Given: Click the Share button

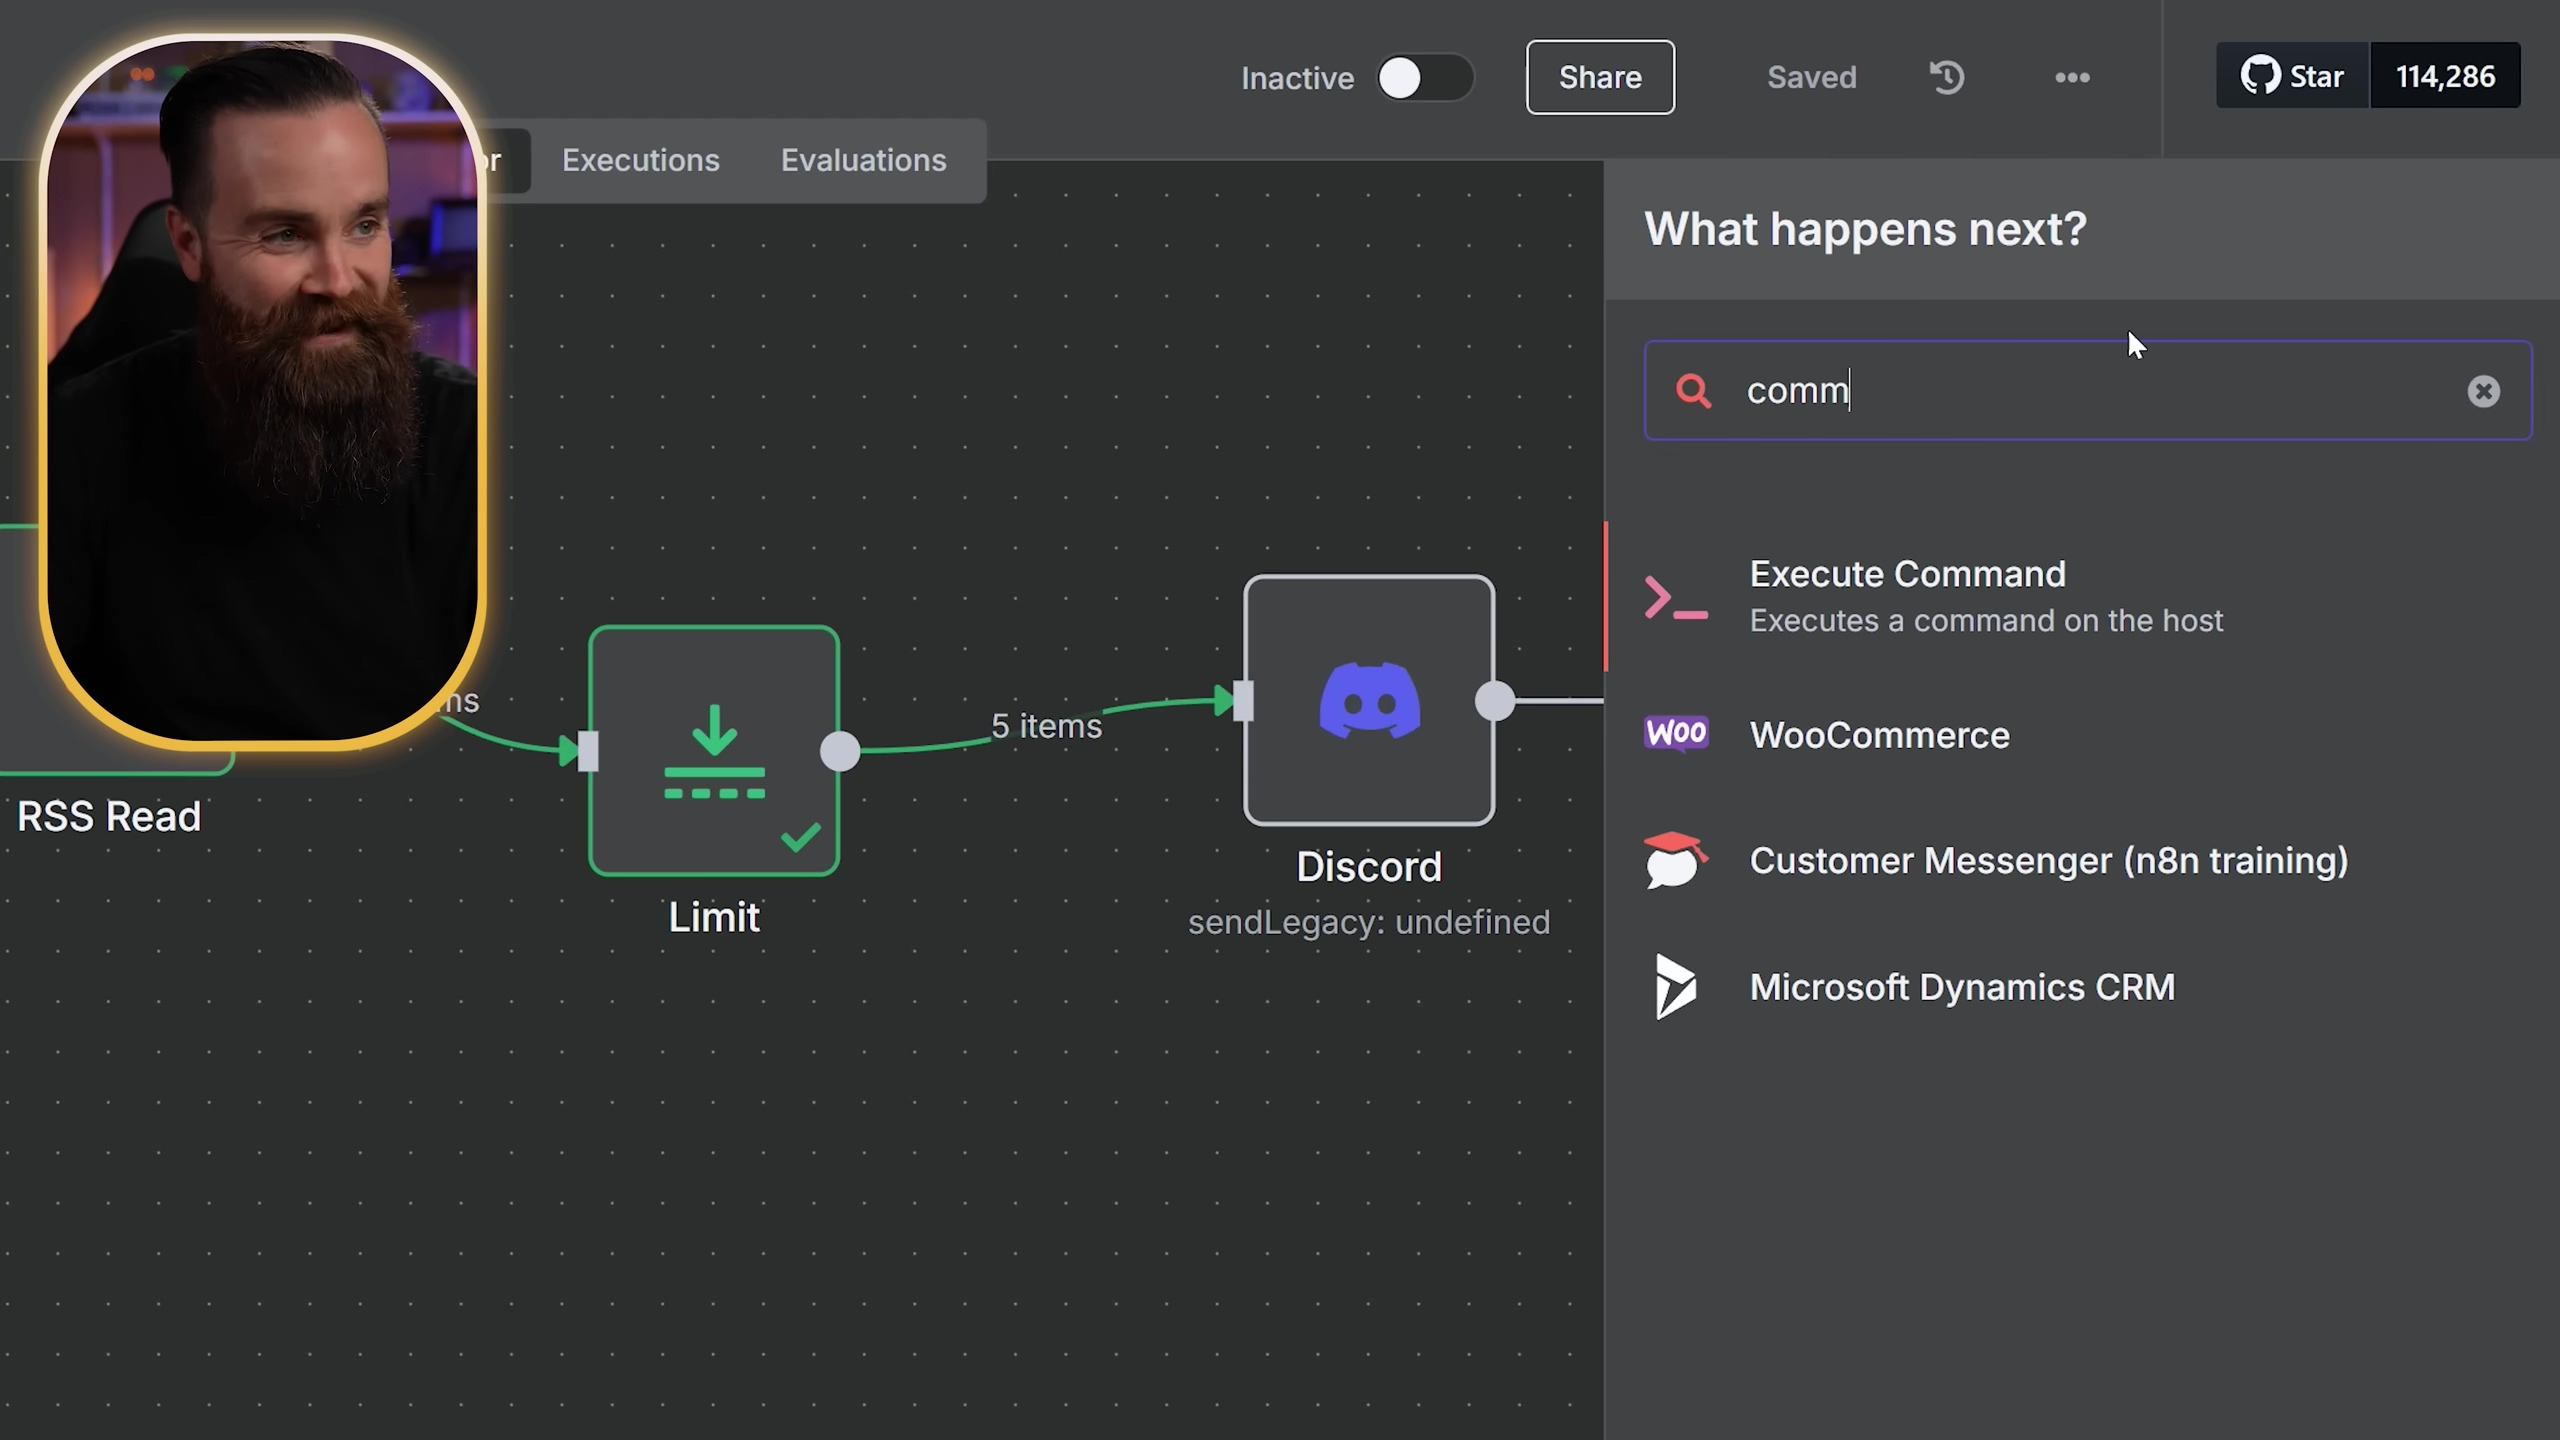Looking at the screenshot, I should point(1600,77).
